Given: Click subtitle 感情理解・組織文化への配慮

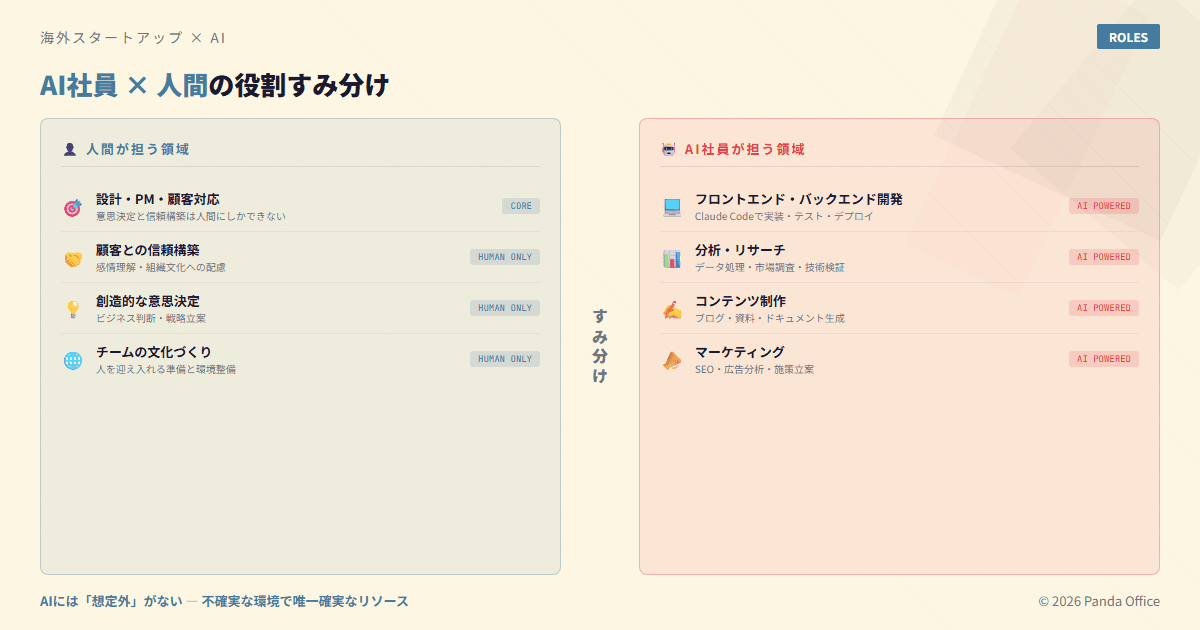Looking at the screenshot, I should pos(161,267).
